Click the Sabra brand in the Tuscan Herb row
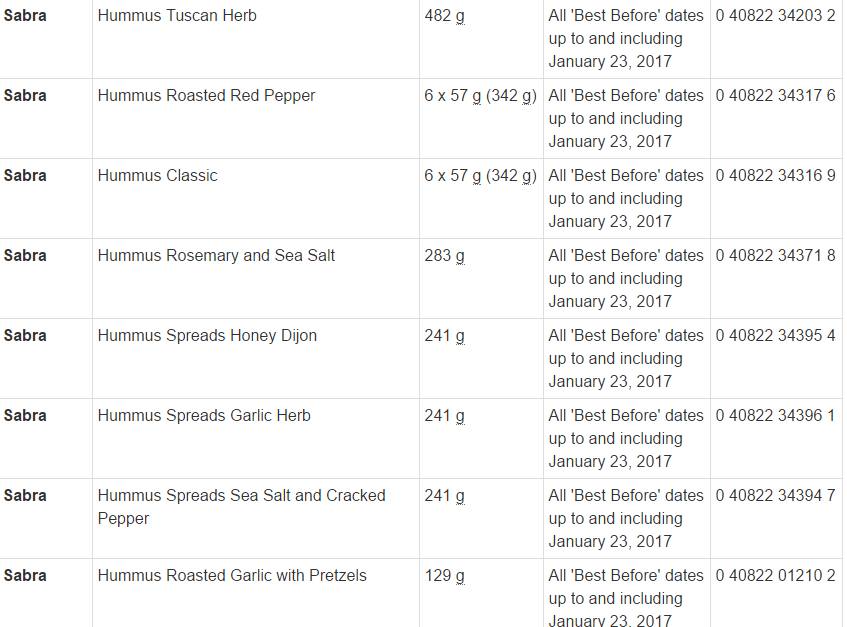This screenshot has height=627, width=847. coord(25,16)
